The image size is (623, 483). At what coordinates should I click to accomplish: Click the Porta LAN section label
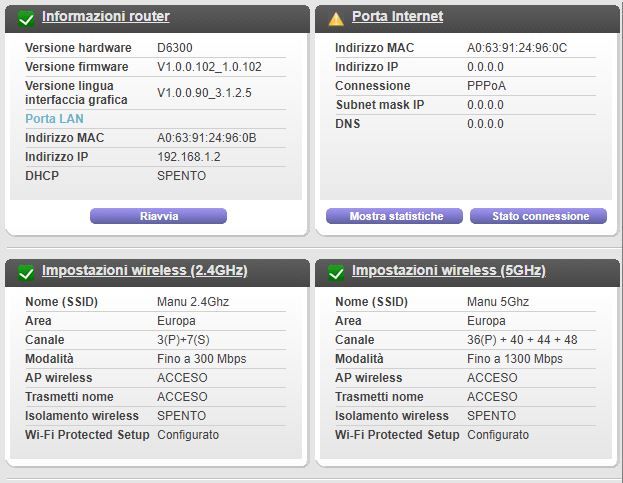(x=54, y=119)
